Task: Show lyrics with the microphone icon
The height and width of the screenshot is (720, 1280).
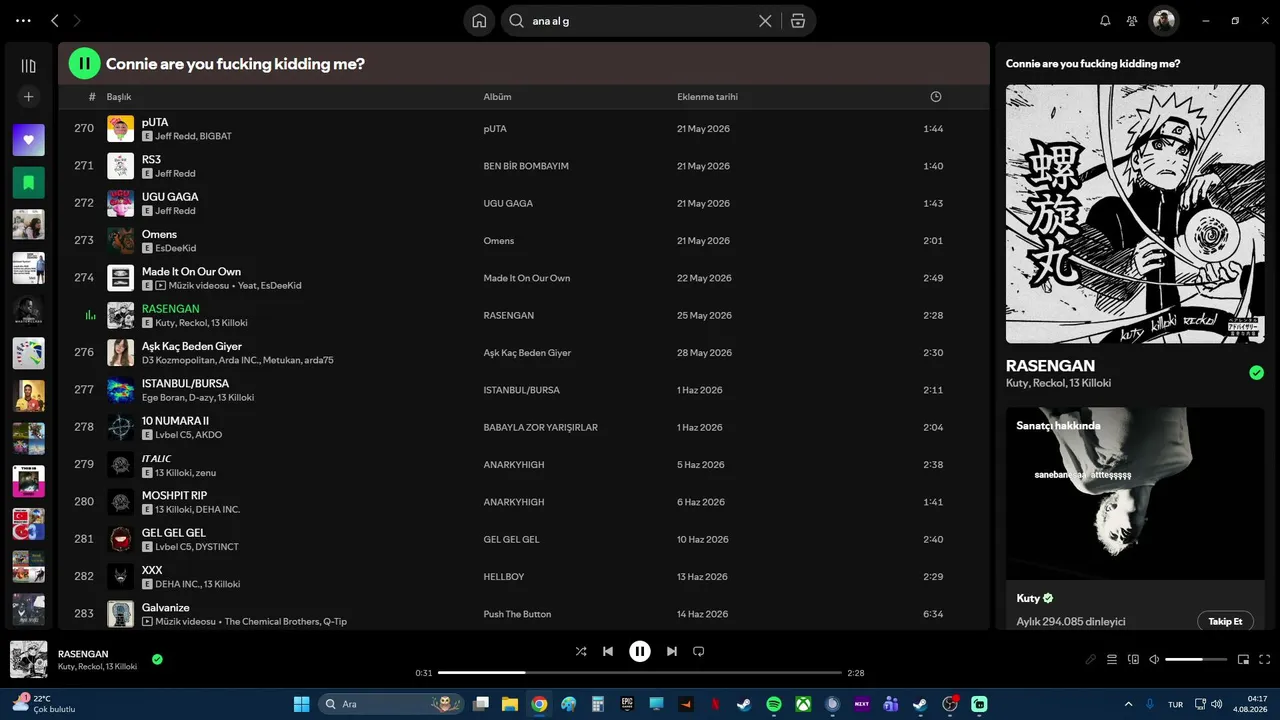Action: pyautogui.click(x=1091, y=659)
